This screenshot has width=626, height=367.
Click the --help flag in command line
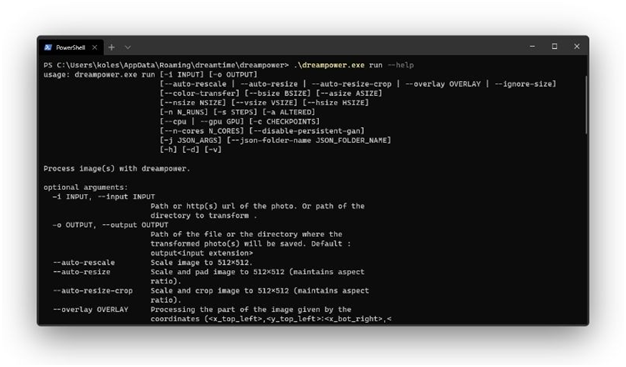click(x=400, y=65)
